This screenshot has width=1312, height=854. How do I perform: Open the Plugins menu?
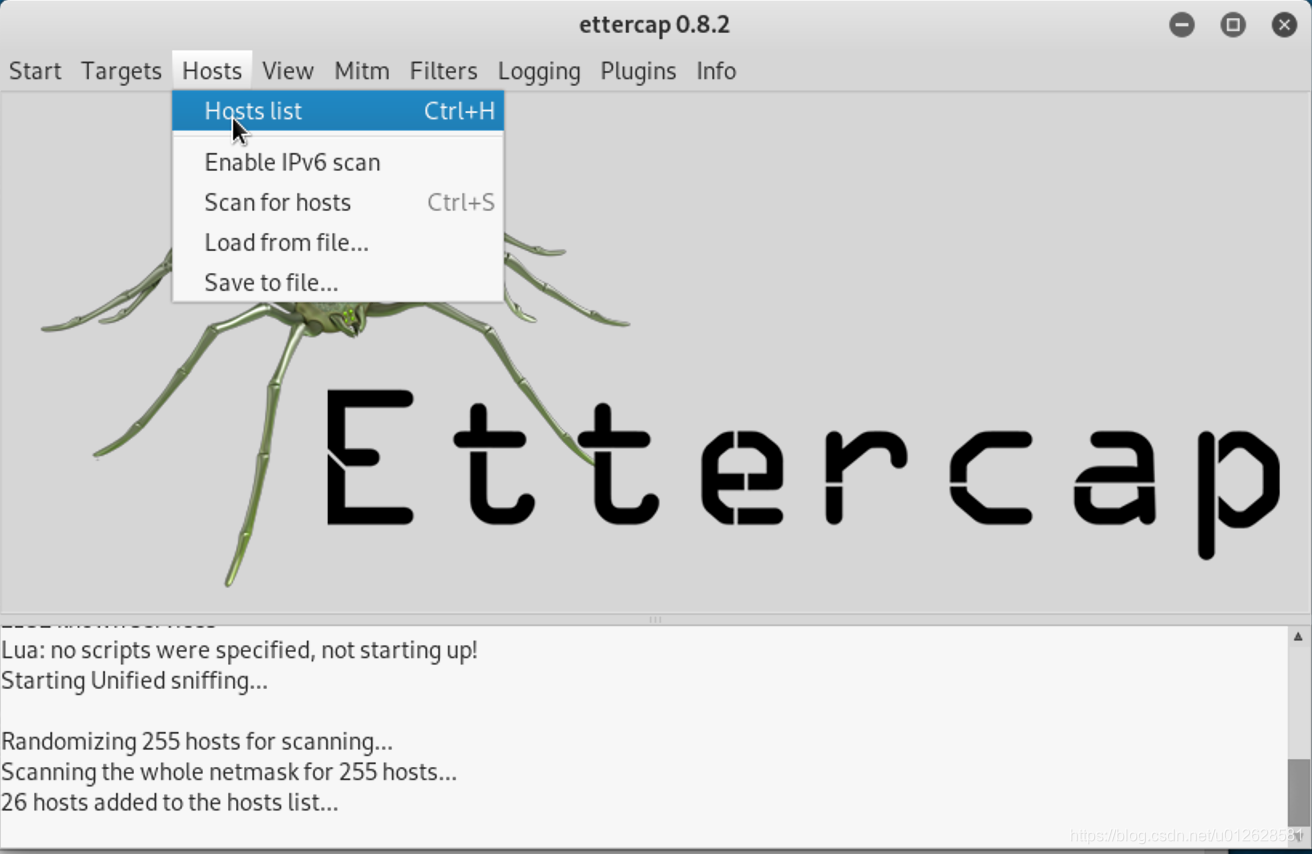638,71
